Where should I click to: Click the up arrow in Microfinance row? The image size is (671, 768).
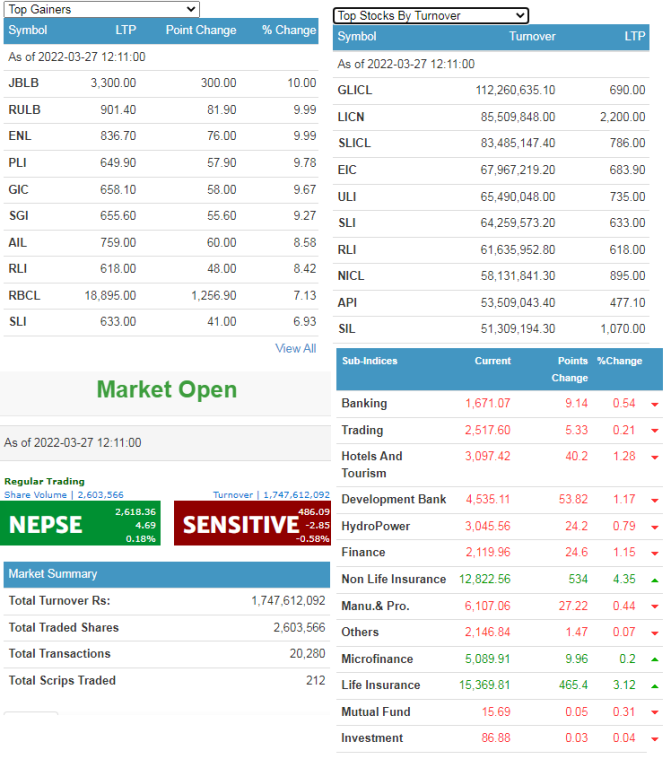coord(654,660)
